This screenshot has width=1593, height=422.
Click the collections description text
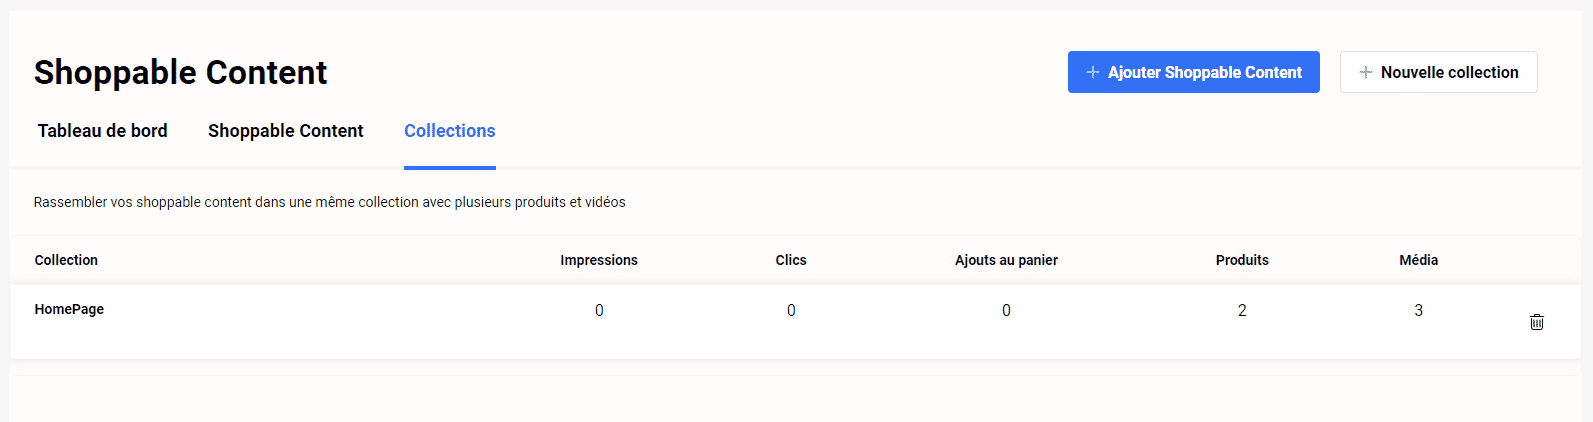coord(329,202)
